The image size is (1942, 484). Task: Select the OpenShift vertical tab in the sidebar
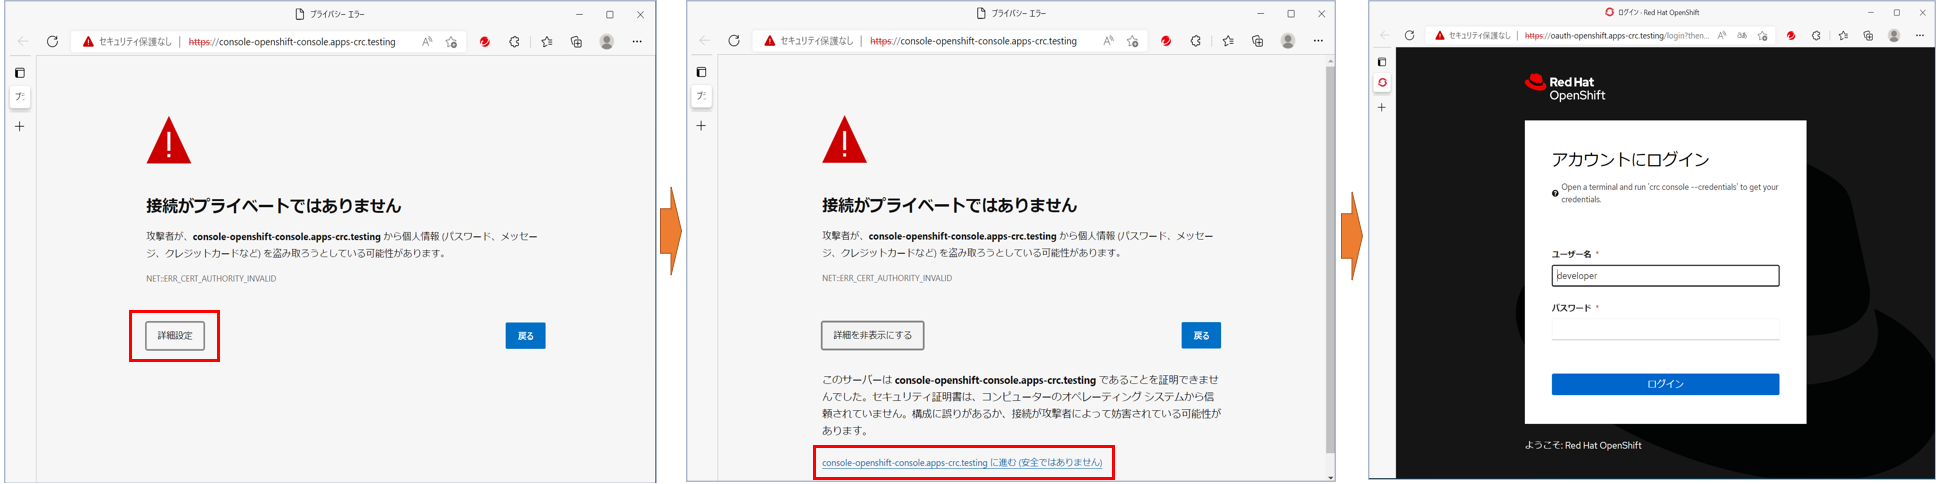click(x=1382, y=83)
